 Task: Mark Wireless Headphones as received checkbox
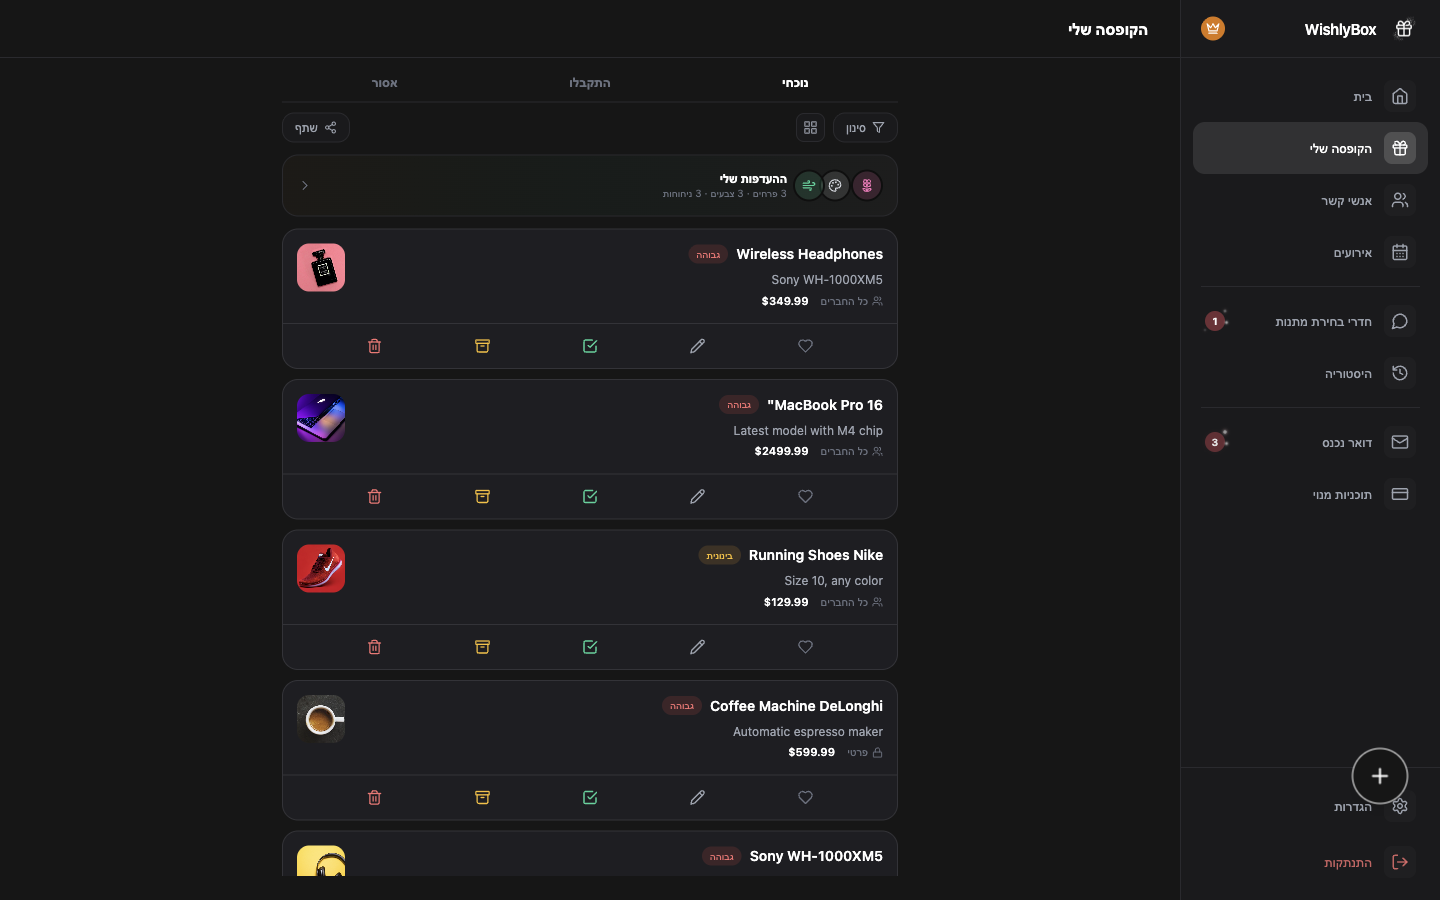coord(590,346)
